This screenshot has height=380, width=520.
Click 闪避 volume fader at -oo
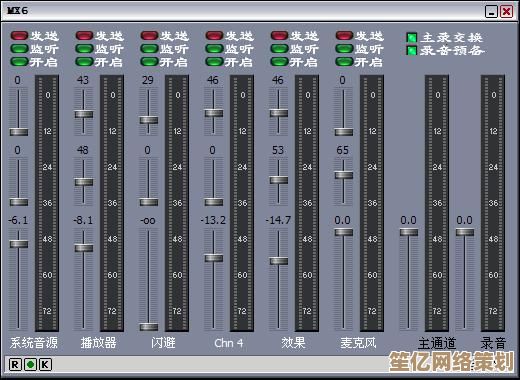click(149, 327)
